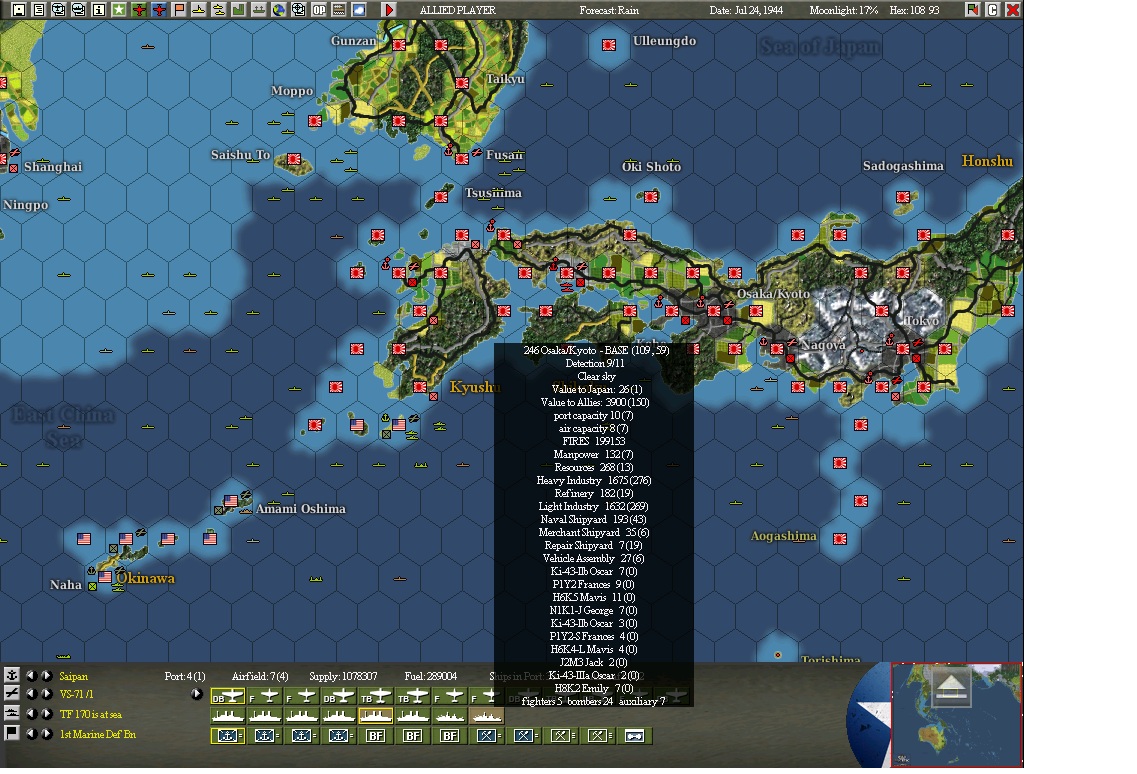Select the yellow-highlighted ship task force icon
The width and height of the screenshot is (1137, 774).
pyautogui.click(x=376, y=716)
